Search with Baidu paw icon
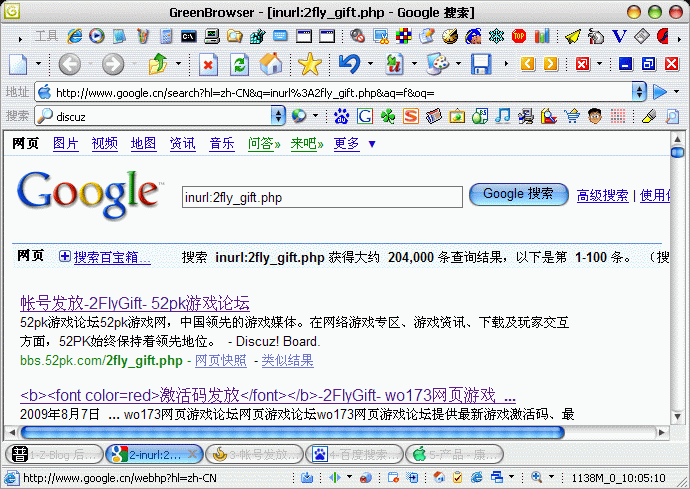Screen dimensions: 690x489 tap(341, 116)
